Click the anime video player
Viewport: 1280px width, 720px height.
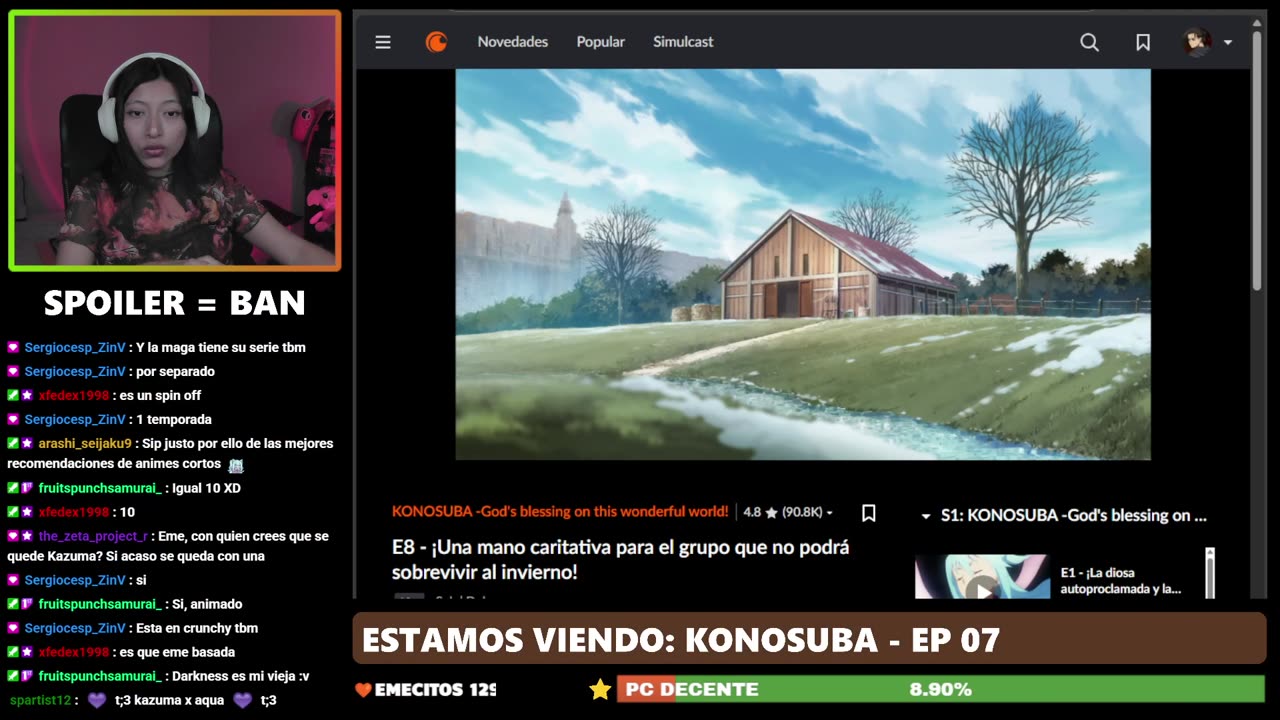tap(803, 264)
